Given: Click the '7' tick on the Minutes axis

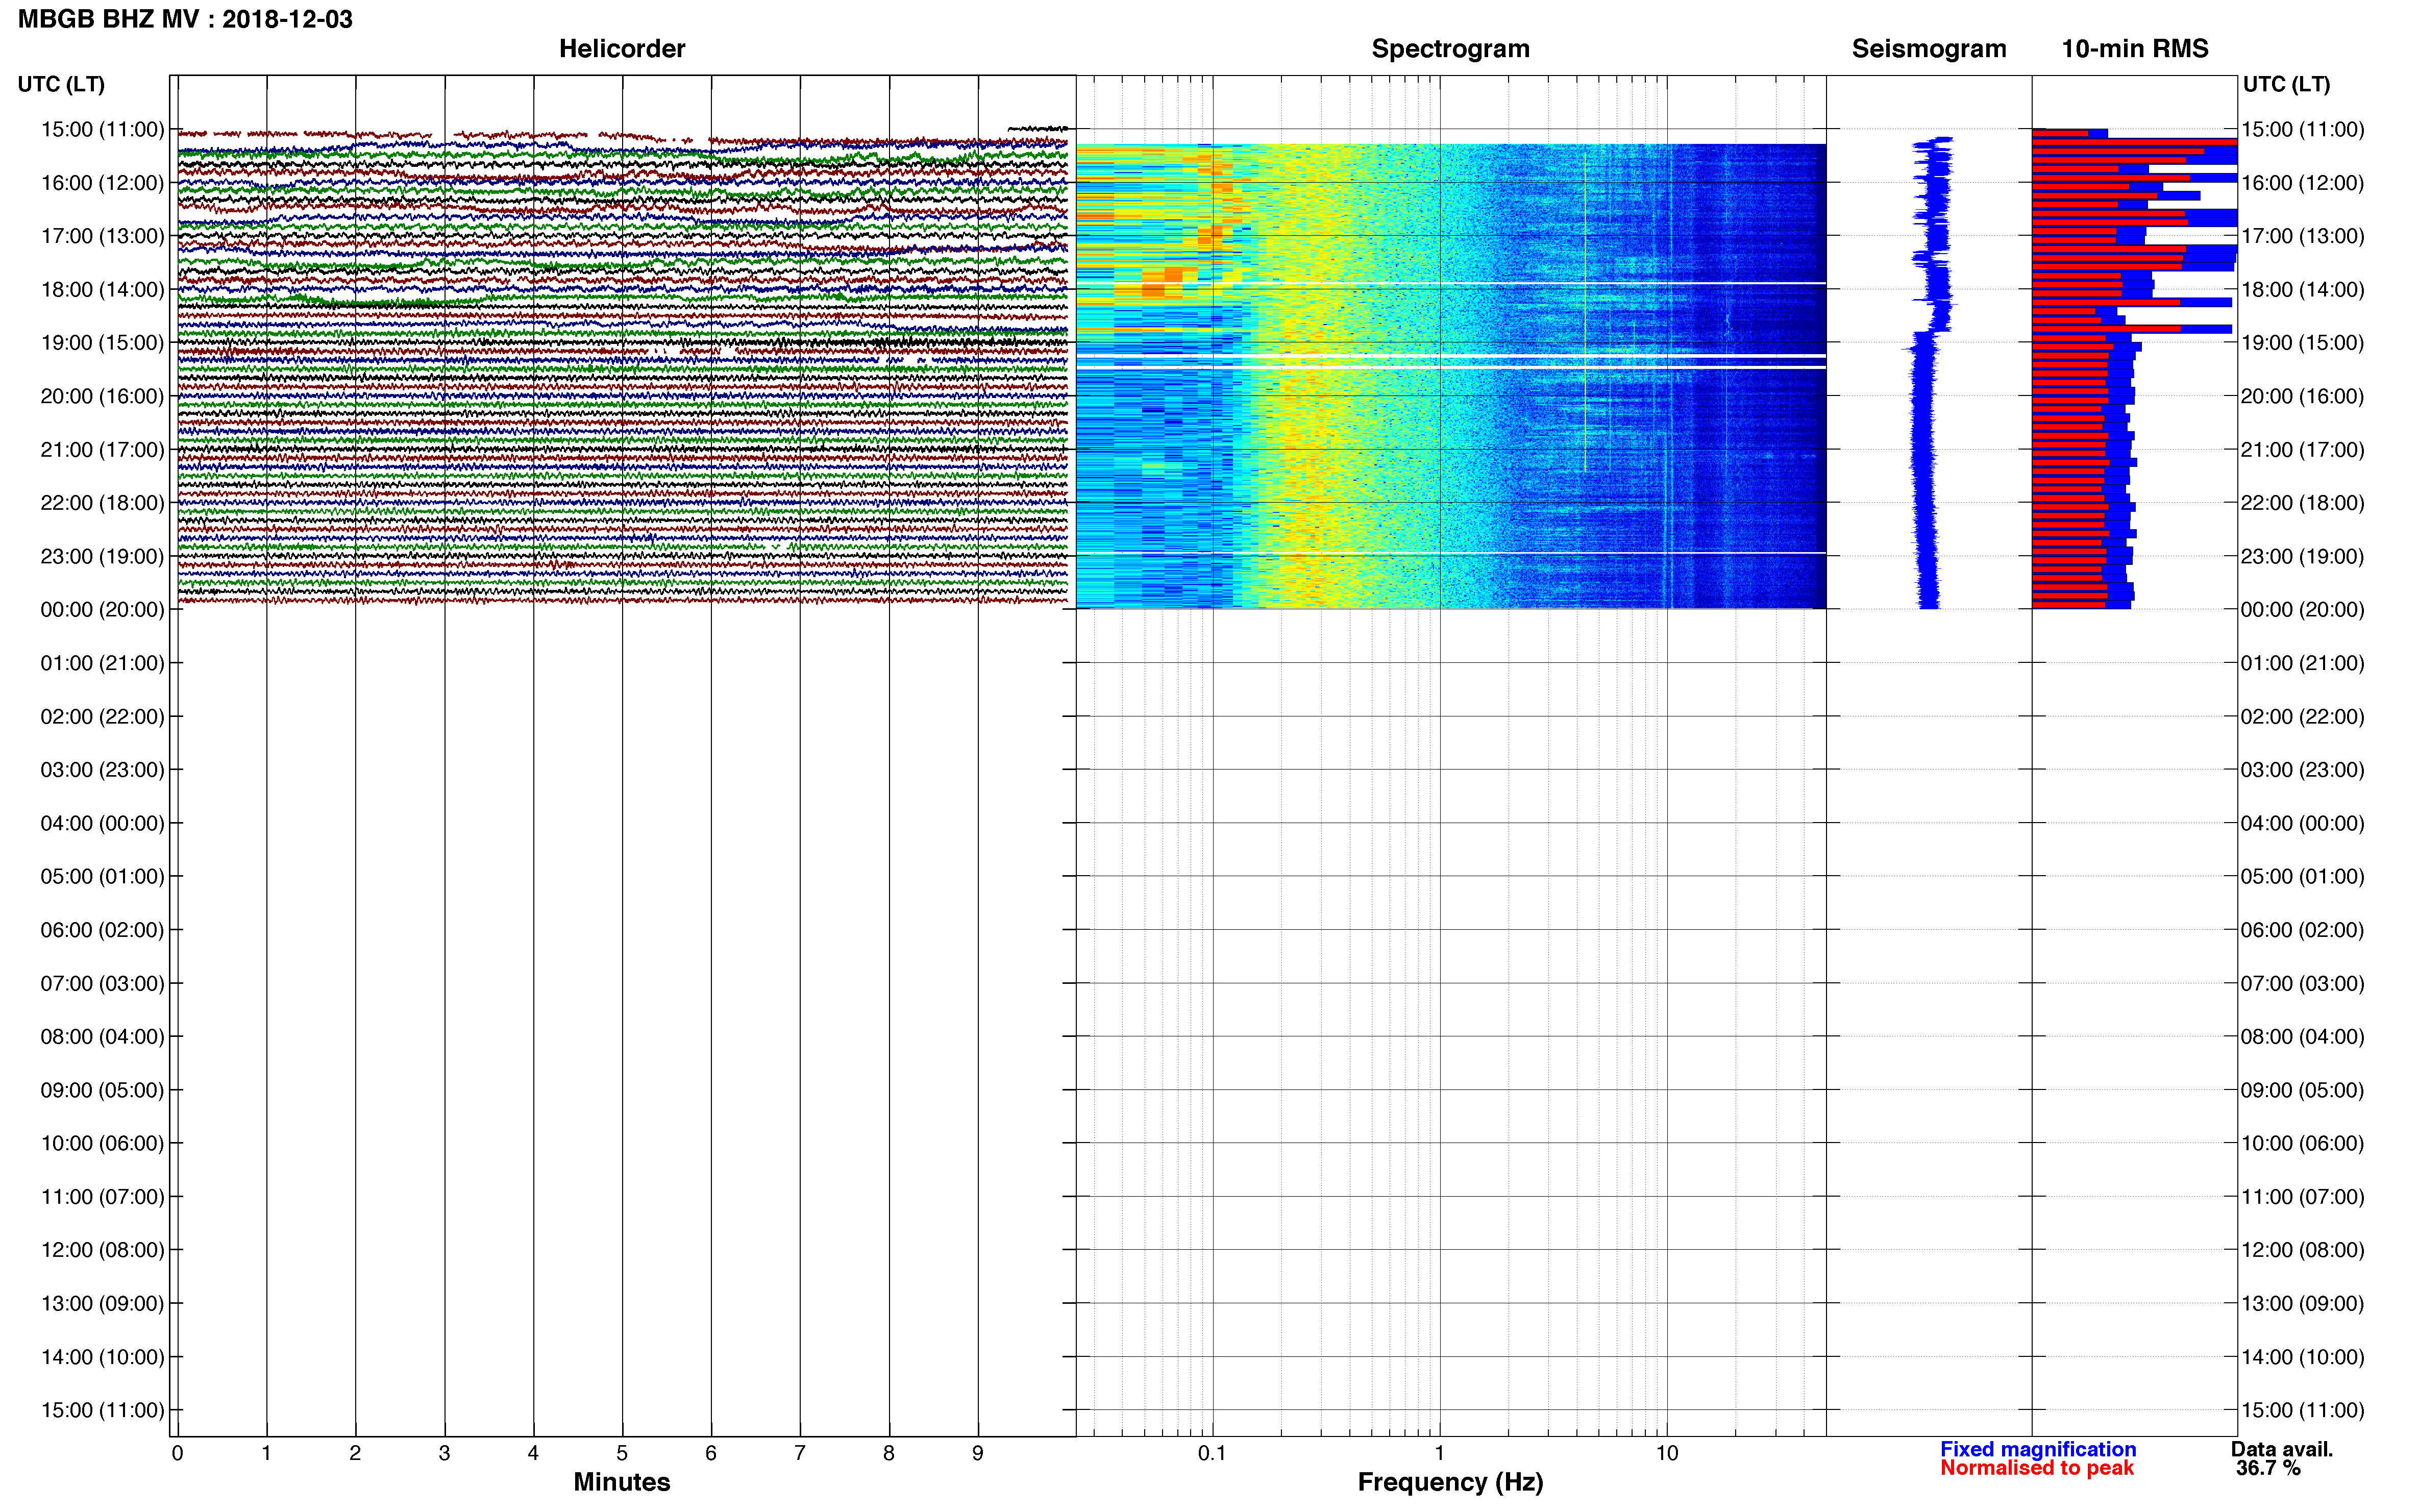Looking at the screenshot, I should click(800, 1453).
